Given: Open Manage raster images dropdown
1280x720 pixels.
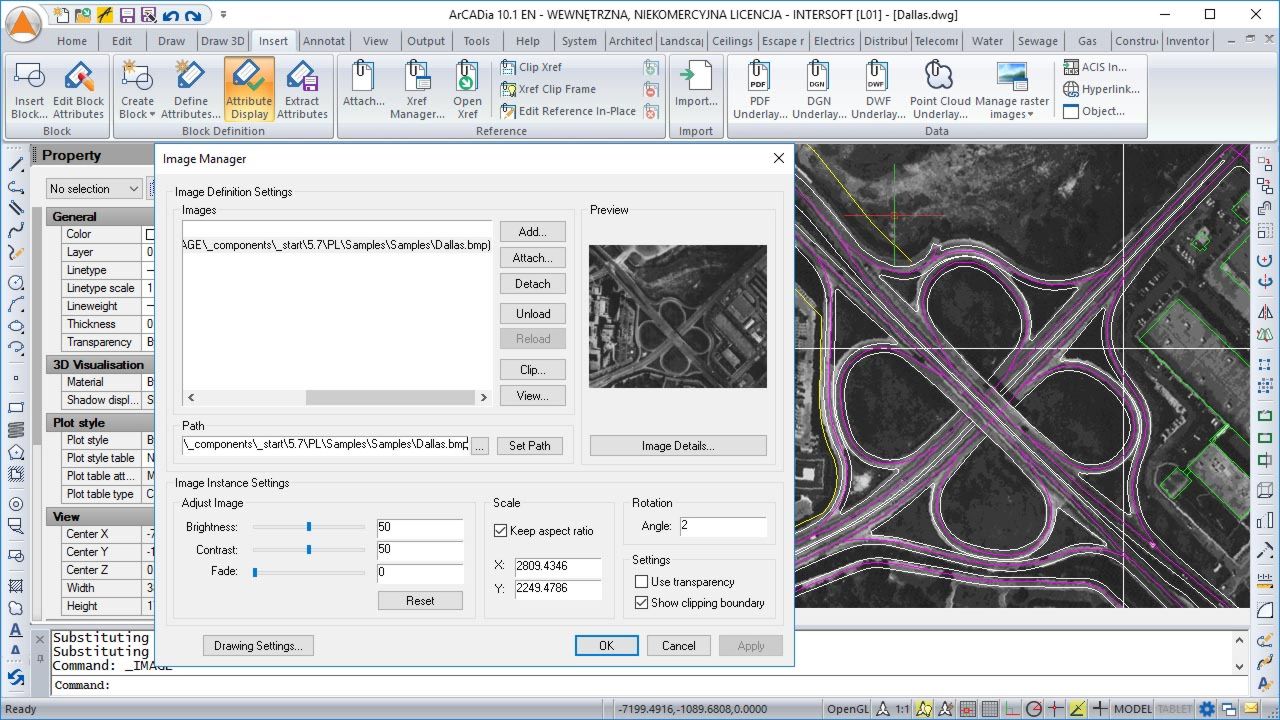Looking at the screenshot, I should [x=1030, y=115].
